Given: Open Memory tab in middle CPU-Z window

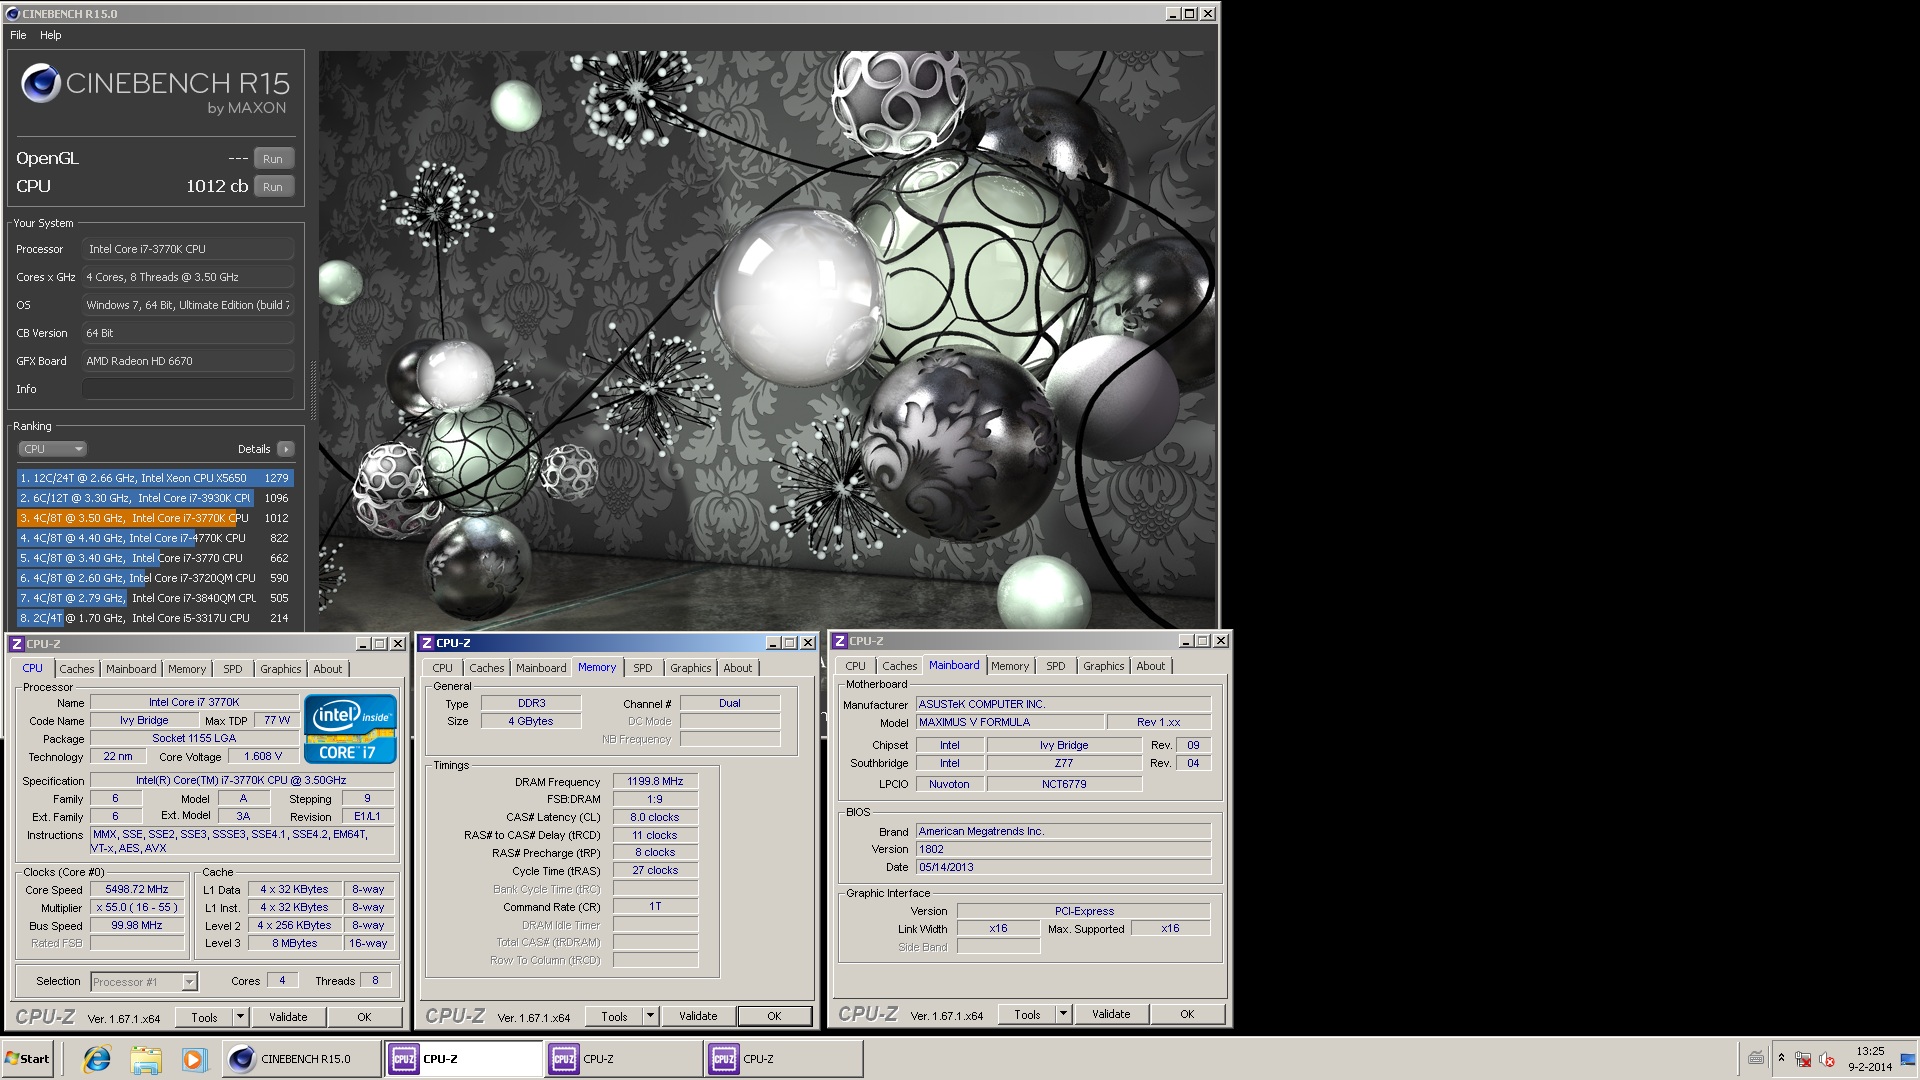Looking at the screenshot, I should tap(597, 667).
